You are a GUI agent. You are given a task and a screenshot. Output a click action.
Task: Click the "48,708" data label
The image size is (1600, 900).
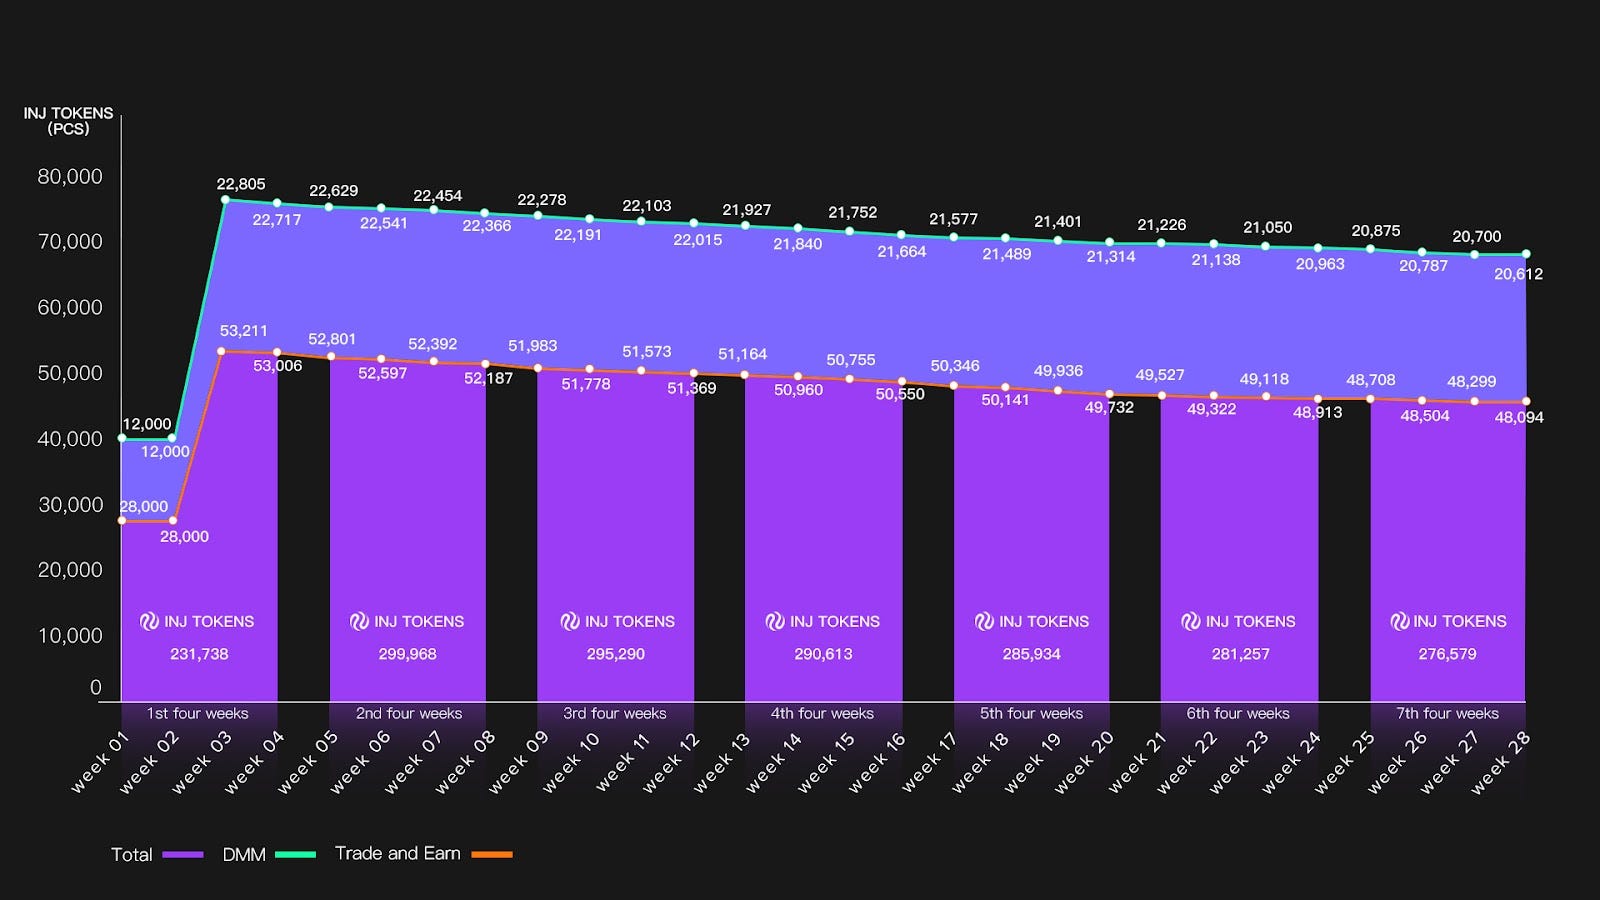[1371, 380]
